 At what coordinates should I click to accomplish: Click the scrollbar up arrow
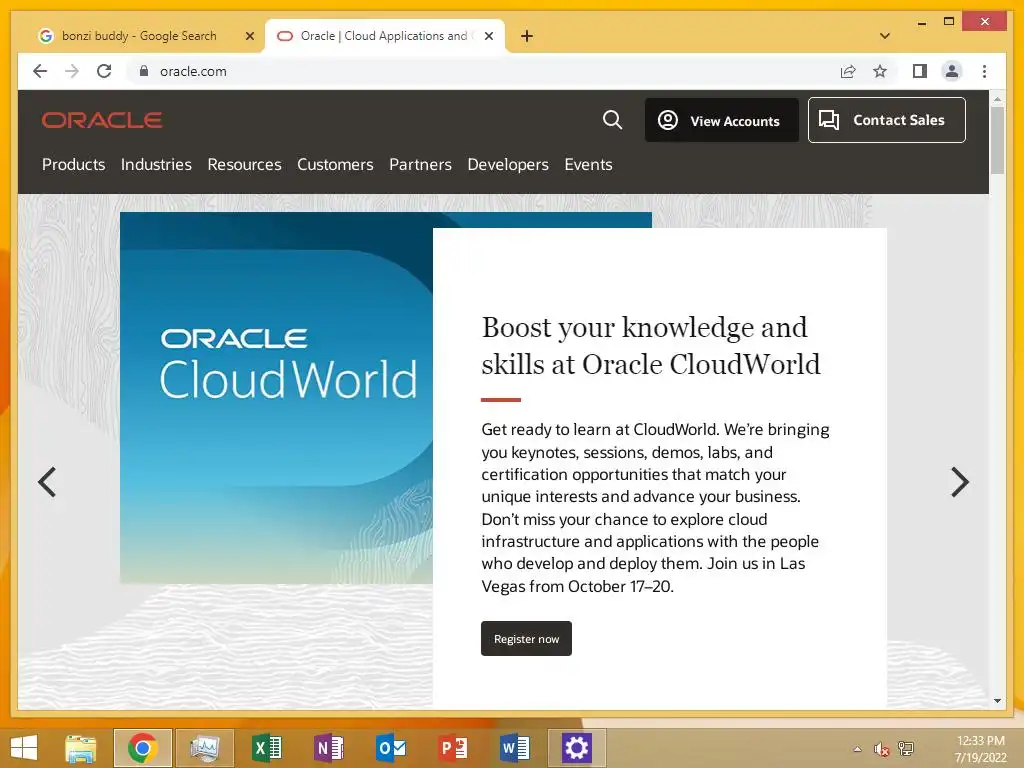pyautogui.click(x=997, y=99)
